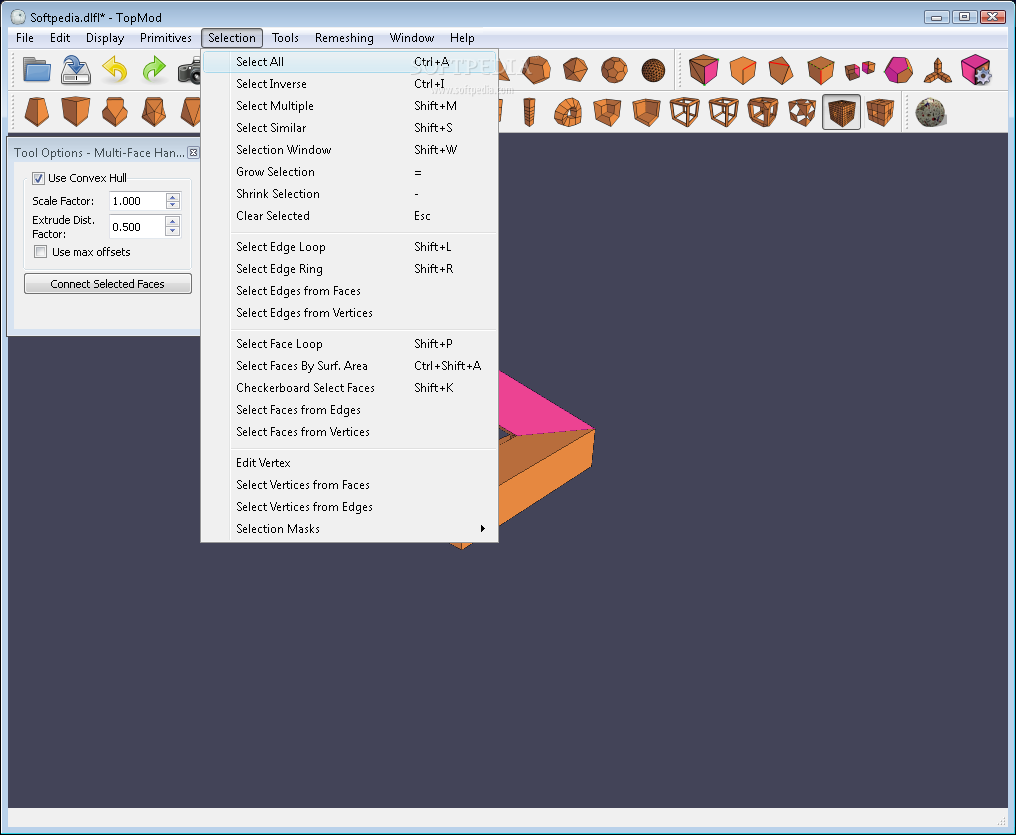The width and height of the screenshot is (1016, 835).
Task: Open the Primitives menu
Action: [166, 38]
